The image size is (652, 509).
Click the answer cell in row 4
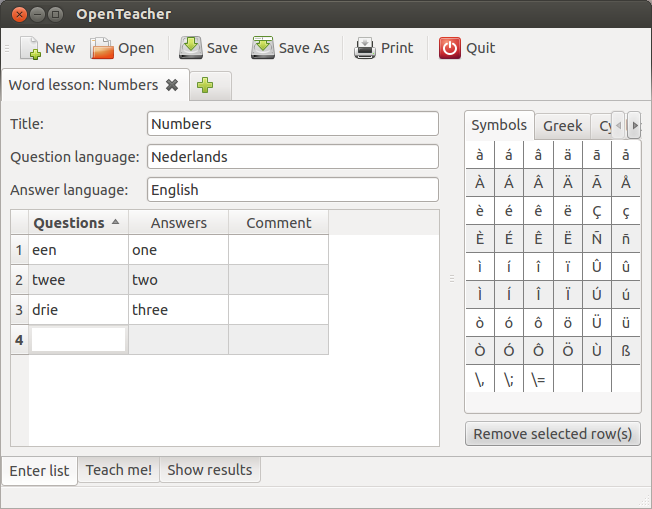178,340
